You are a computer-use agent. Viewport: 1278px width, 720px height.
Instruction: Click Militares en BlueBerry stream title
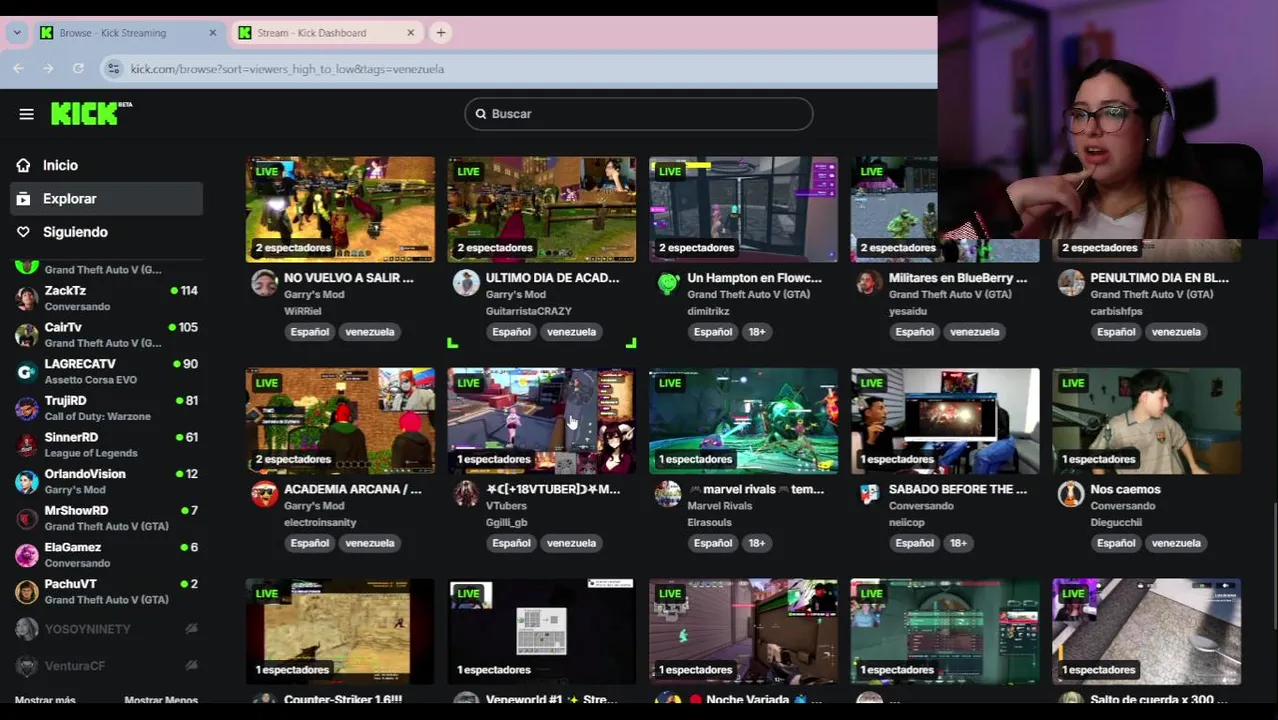pyautogui.click(x=958, y=278)
